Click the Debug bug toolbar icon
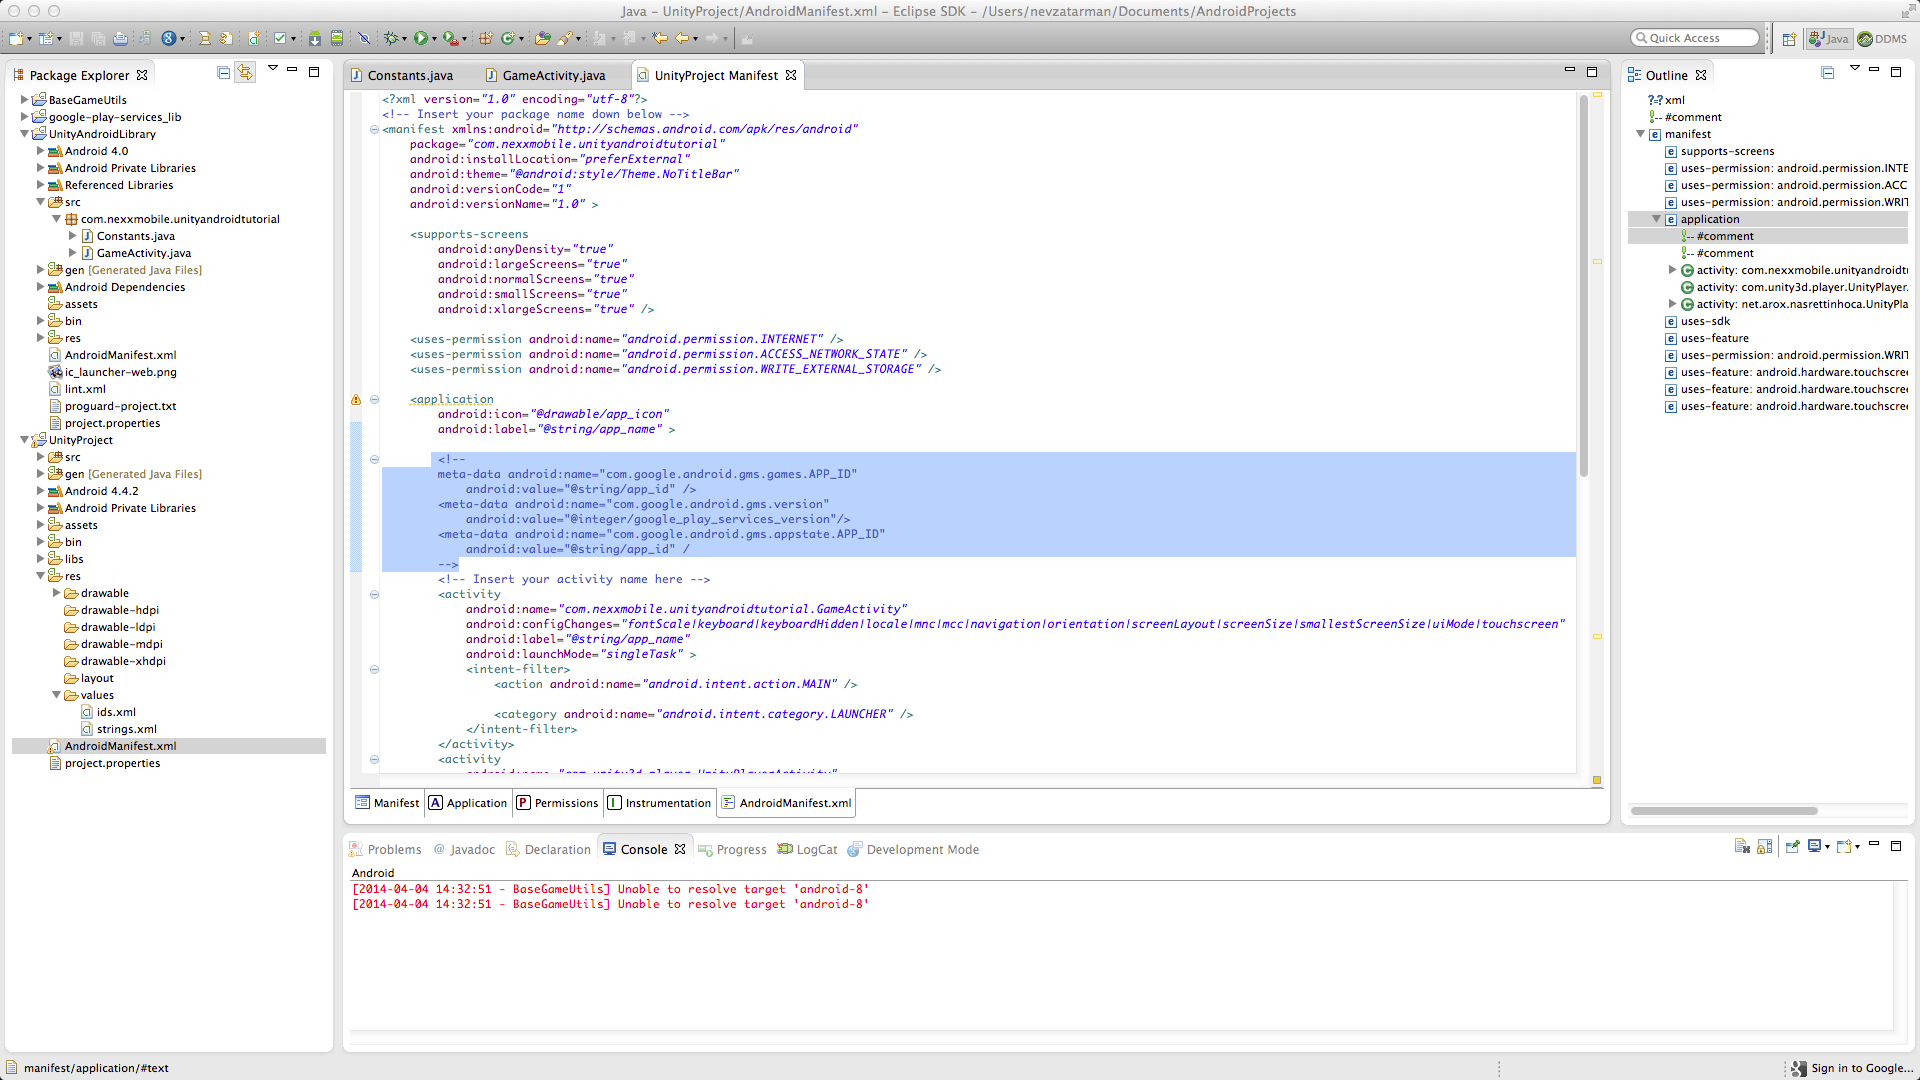Viewport: 1920px width, 1080px height. [x=391, y=38]
